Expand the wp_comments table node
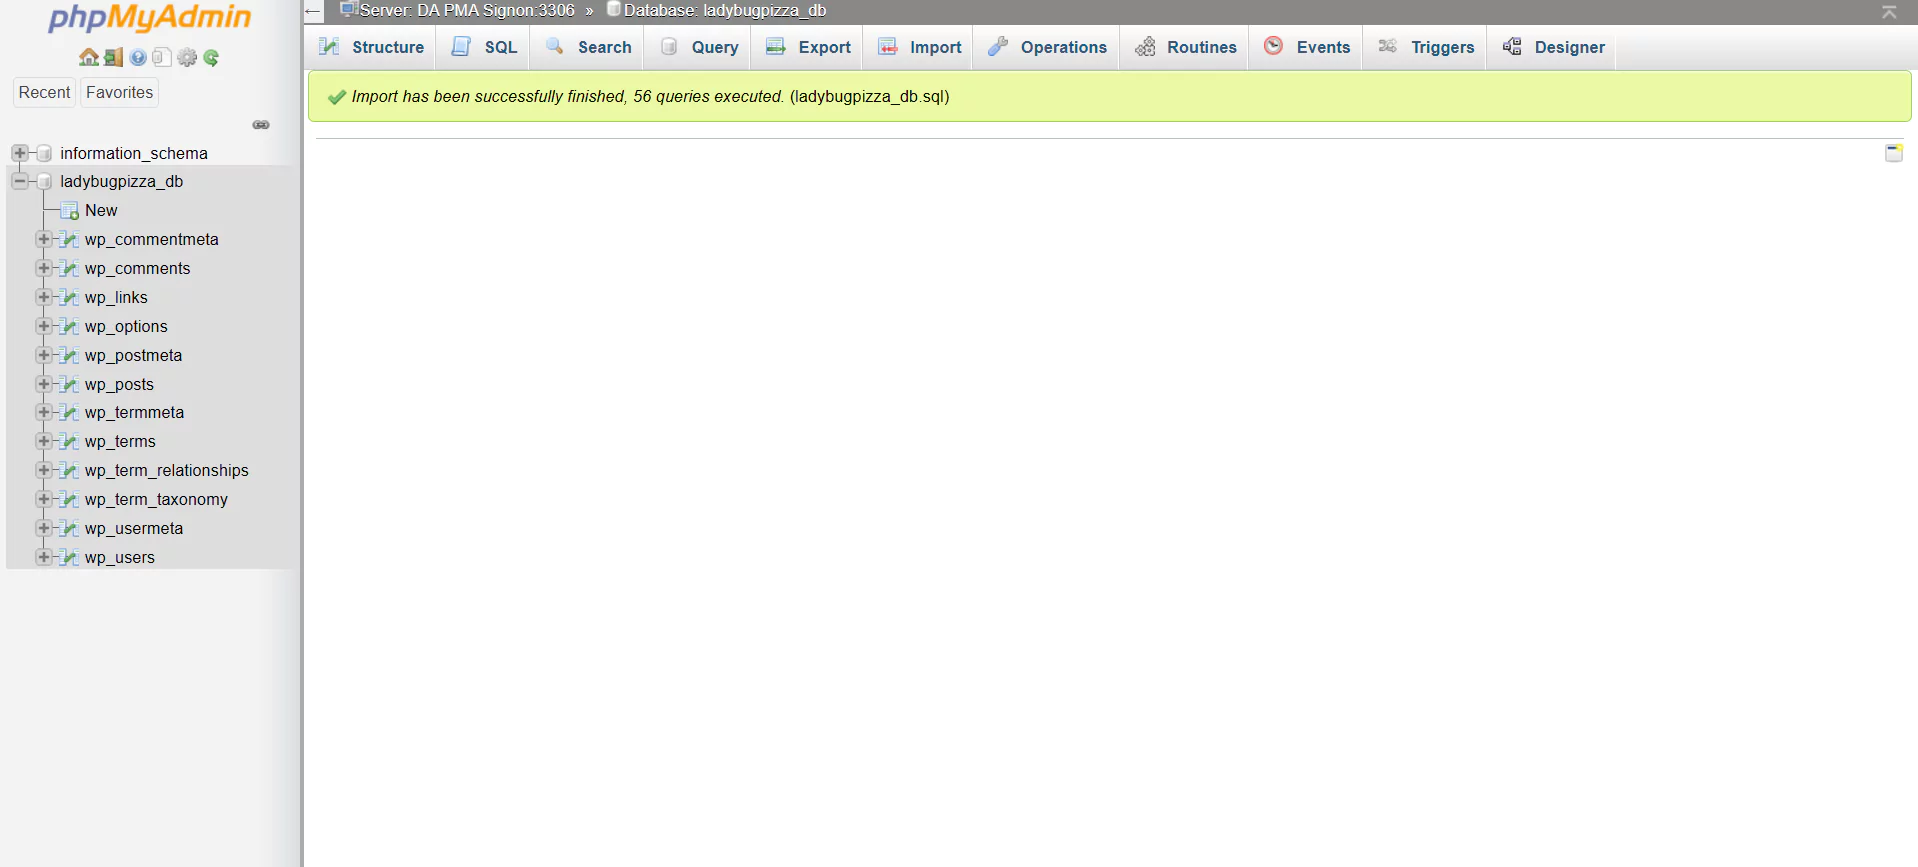Viewport: 1918px width, 867px height. 44,268
